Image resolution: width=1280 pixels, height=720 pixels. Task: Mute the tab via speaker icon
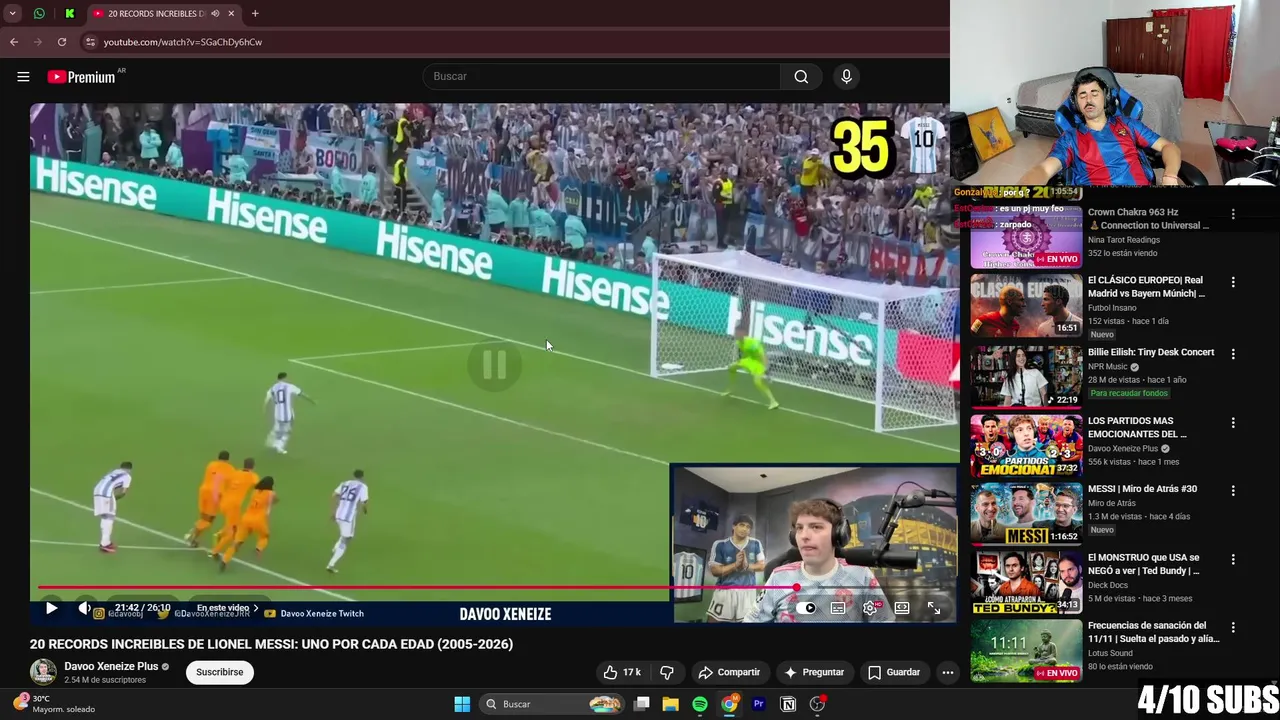pos(215,13)
